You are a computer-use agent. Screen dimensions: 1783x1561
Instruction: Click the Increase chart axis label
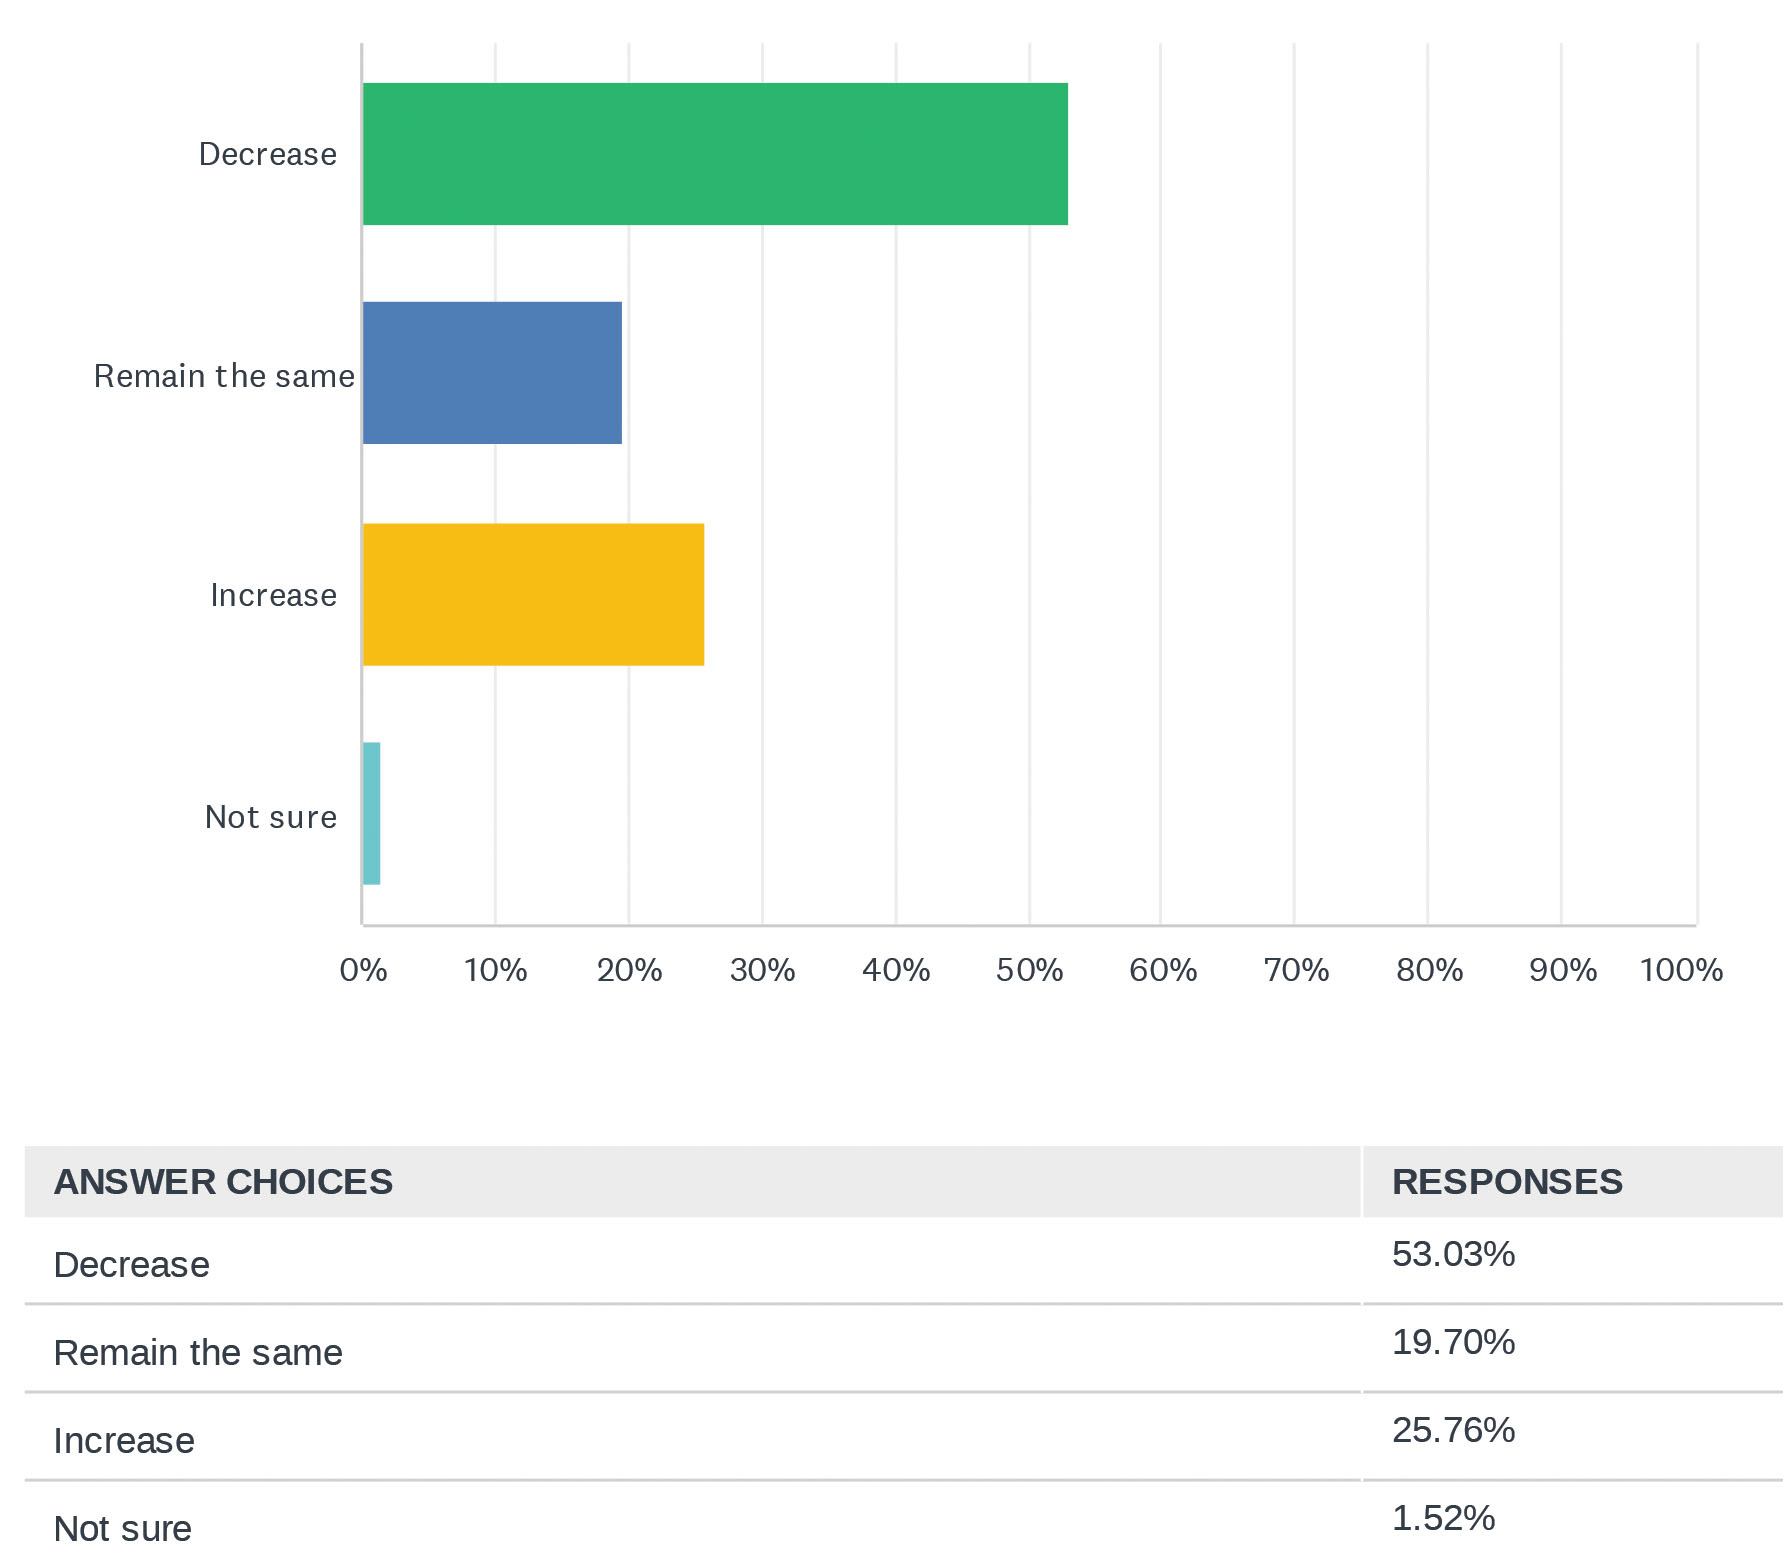click(273, 595)
